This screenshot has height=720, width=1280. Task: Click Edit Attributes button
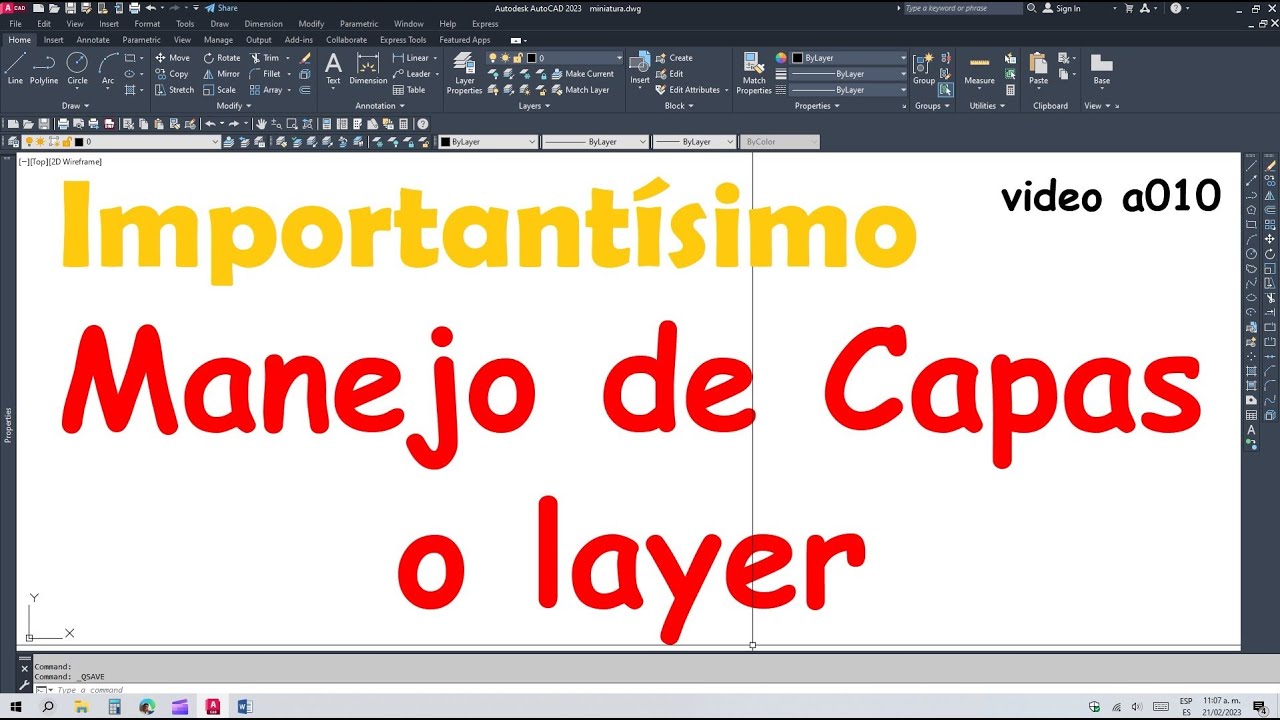(688, 90)
